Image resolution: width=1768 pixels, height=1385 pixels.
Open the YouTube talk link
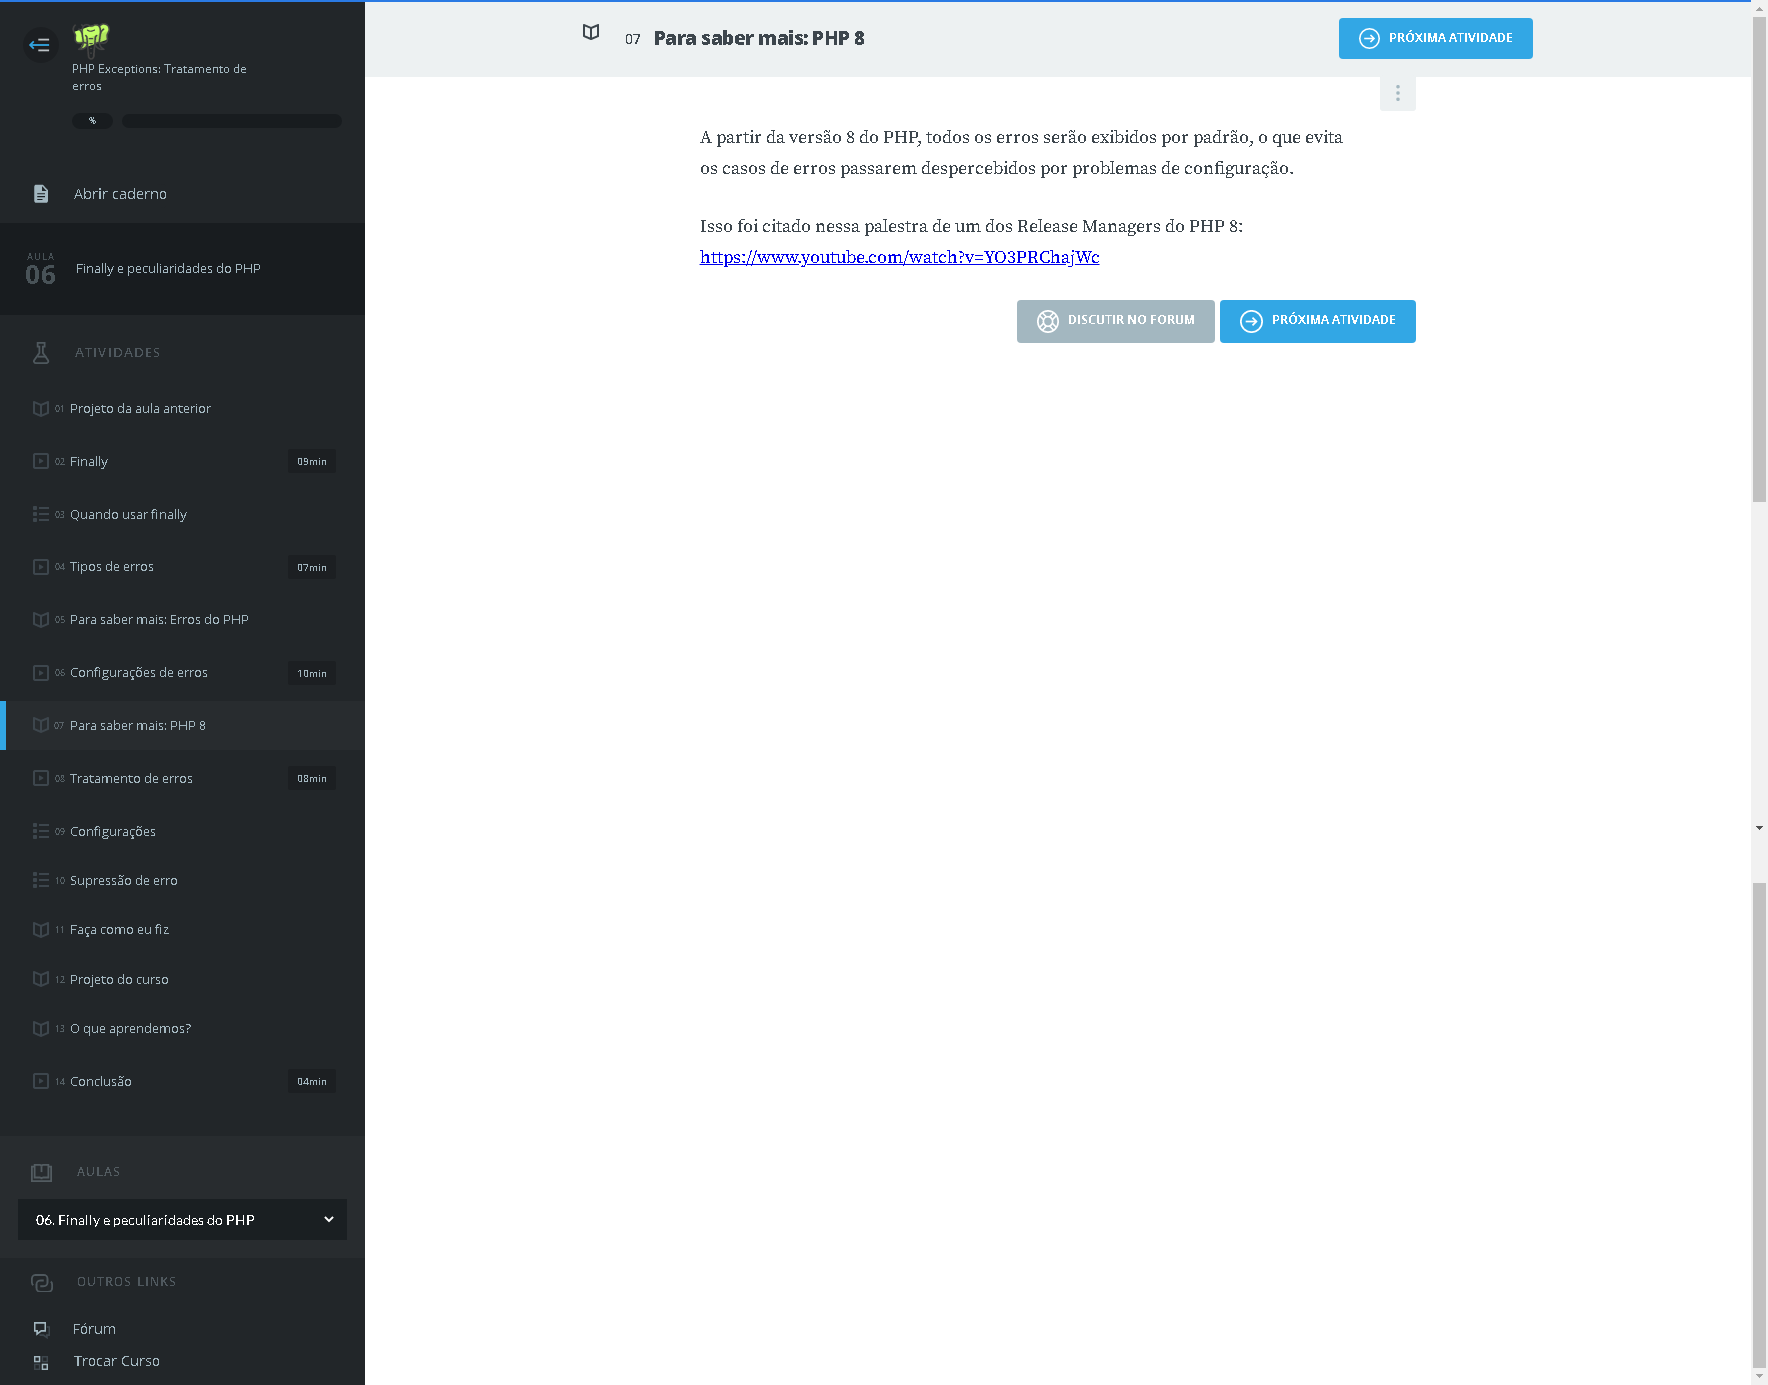[x=899, y=257]
